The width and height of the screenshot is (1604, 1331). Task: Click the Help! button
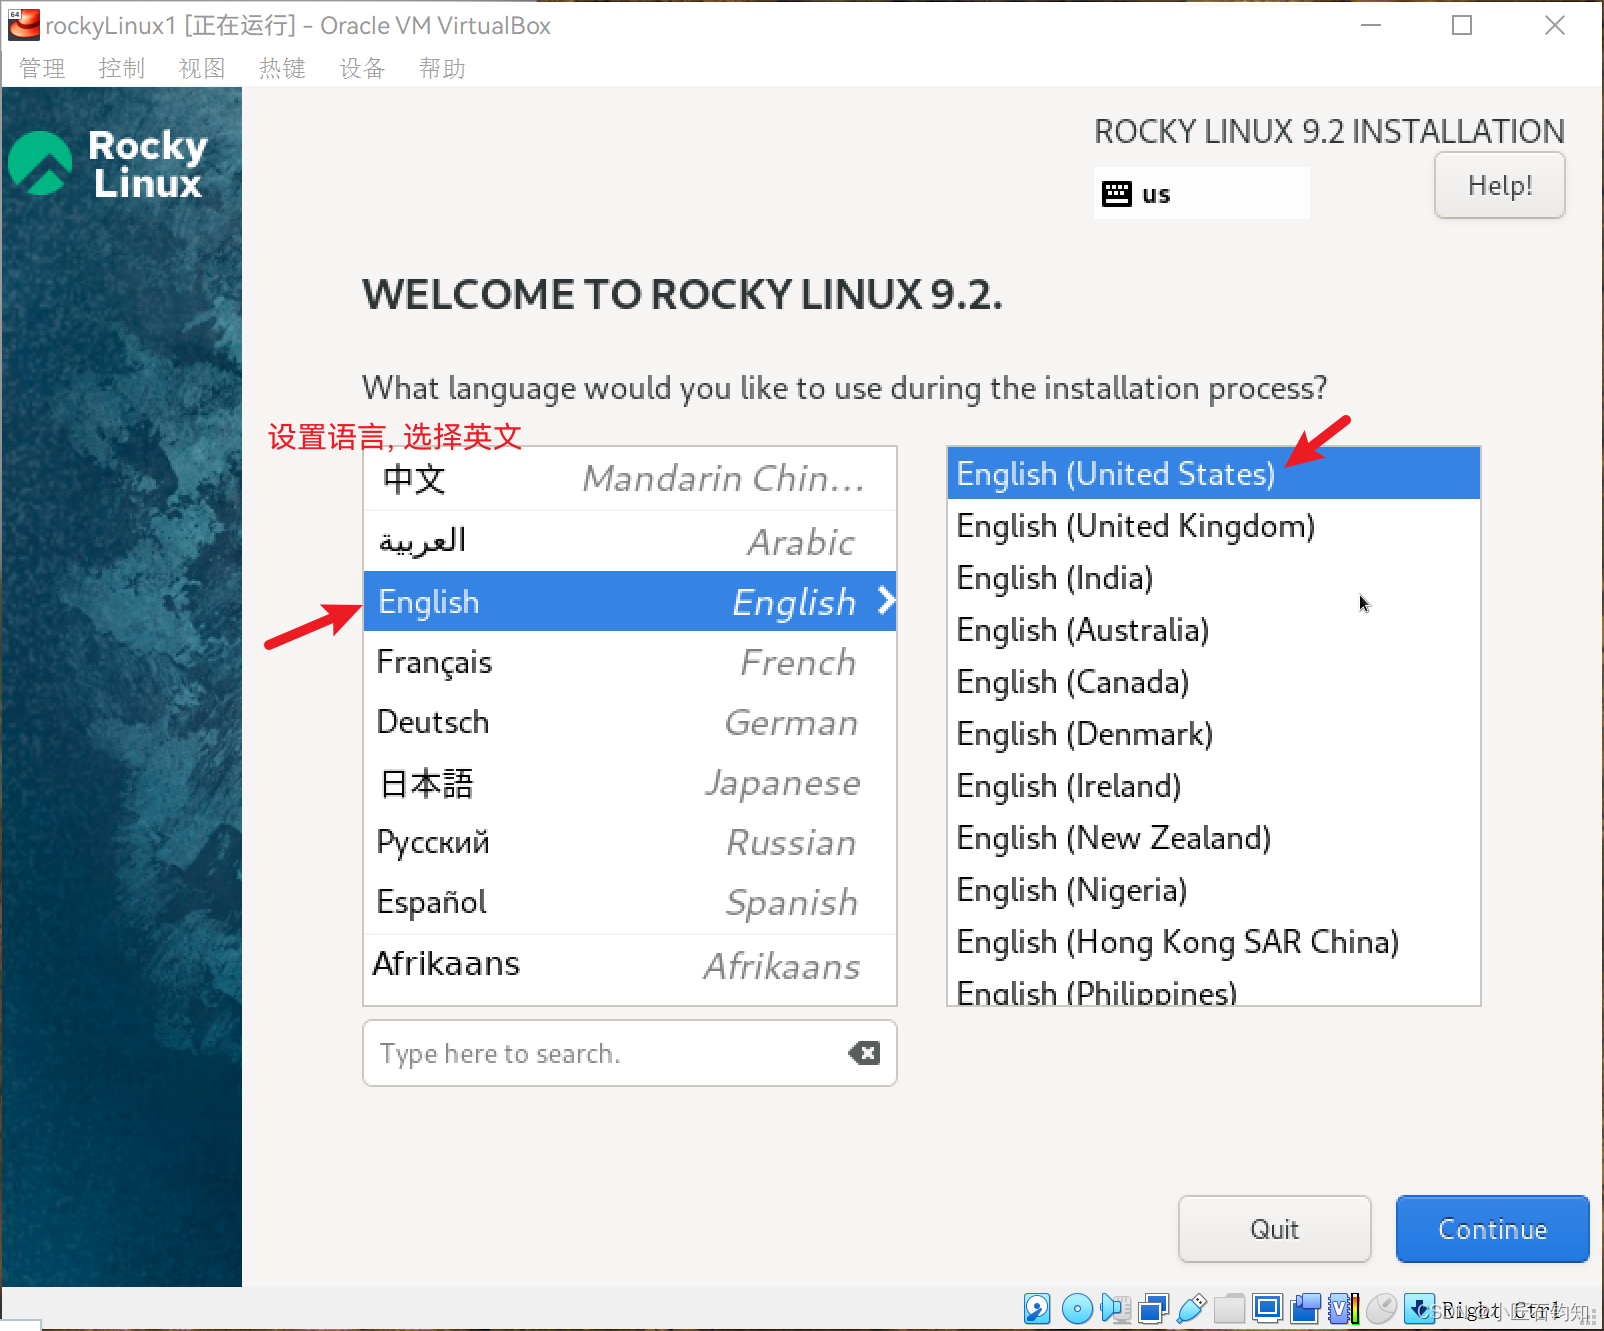[1500, 185]
